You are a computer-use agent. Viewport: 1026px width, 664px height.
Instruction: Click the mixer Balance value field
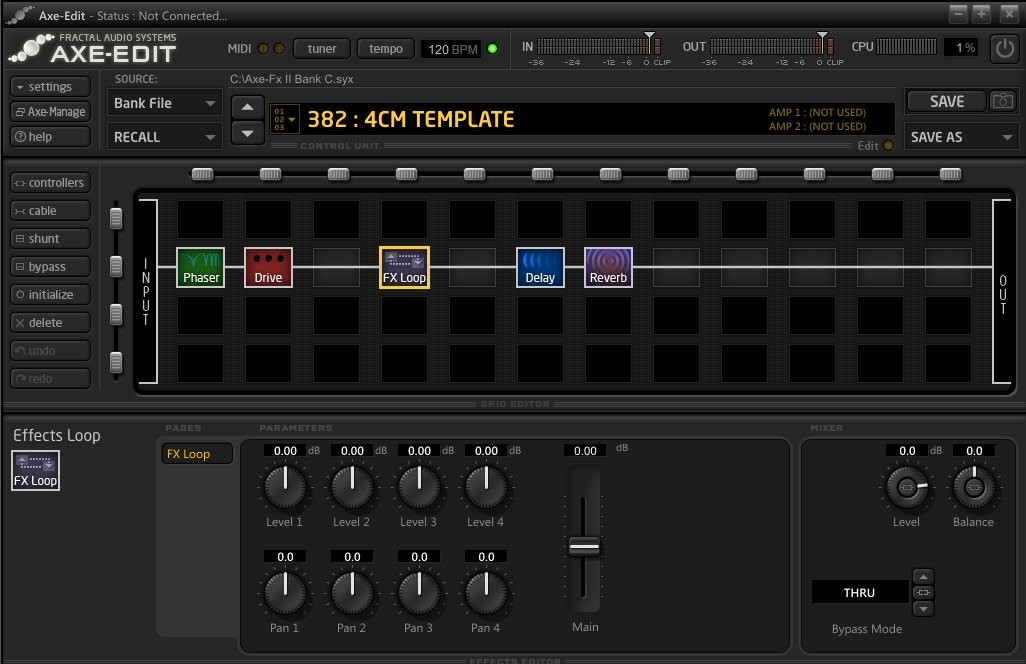coord(974,451)
